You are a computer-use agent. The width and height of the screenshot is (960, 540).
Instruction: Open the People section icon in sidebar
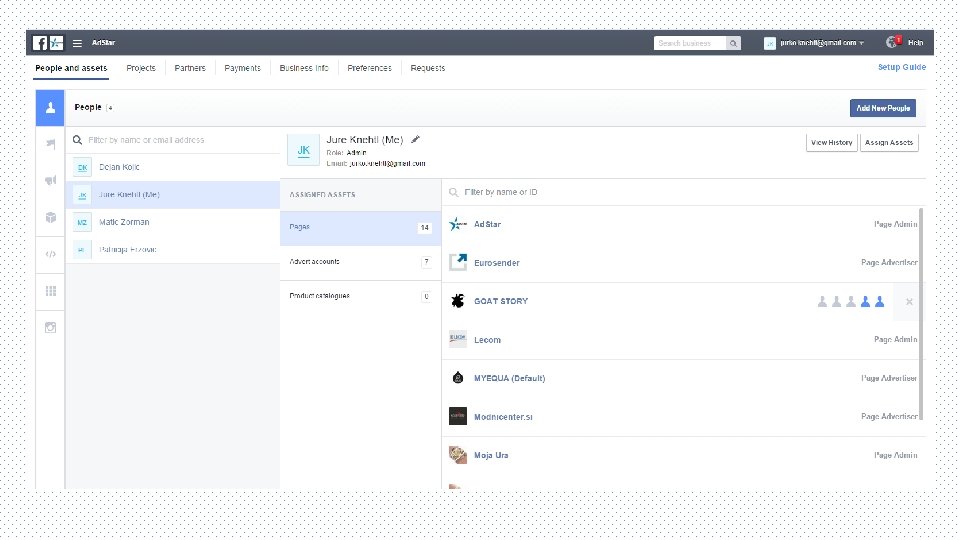[x=50, y=108]
